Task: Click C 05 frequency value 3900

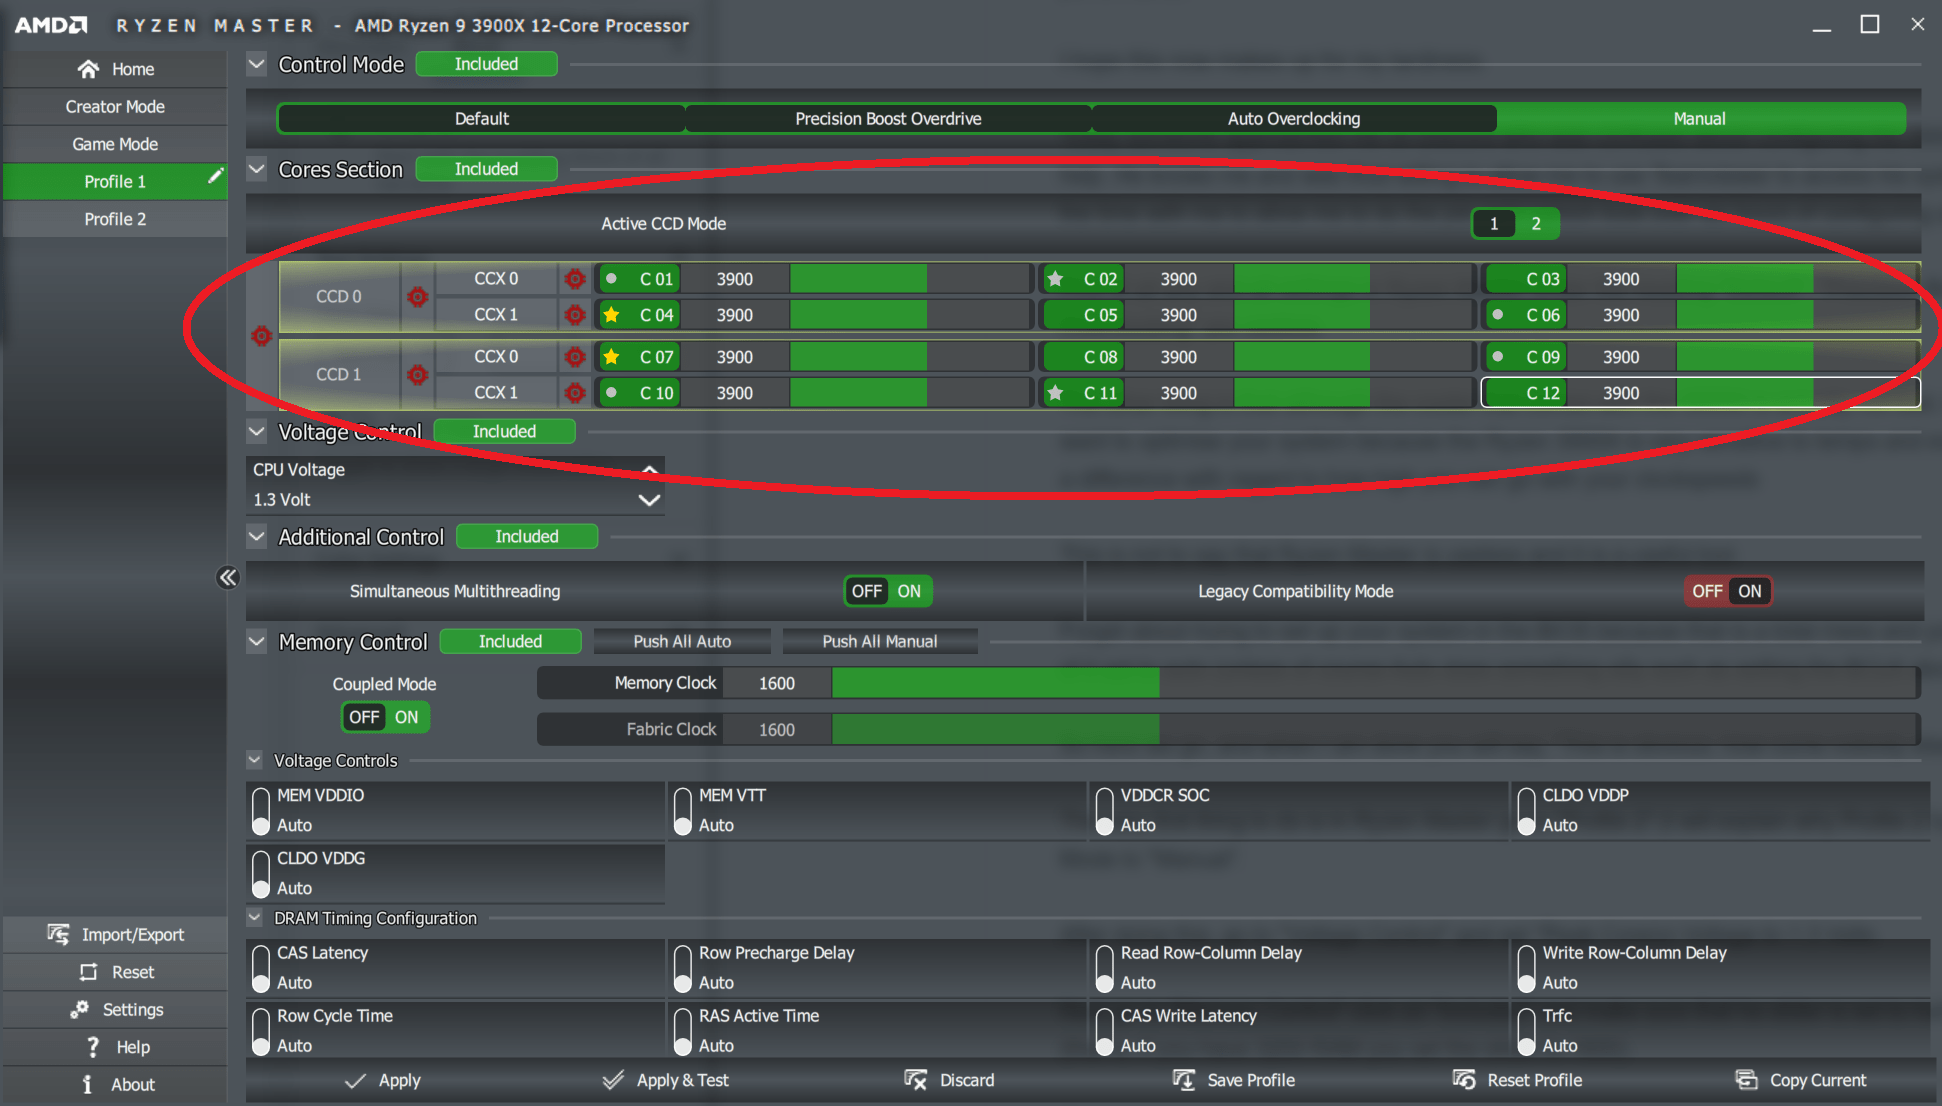Action: coord(1178,315)
